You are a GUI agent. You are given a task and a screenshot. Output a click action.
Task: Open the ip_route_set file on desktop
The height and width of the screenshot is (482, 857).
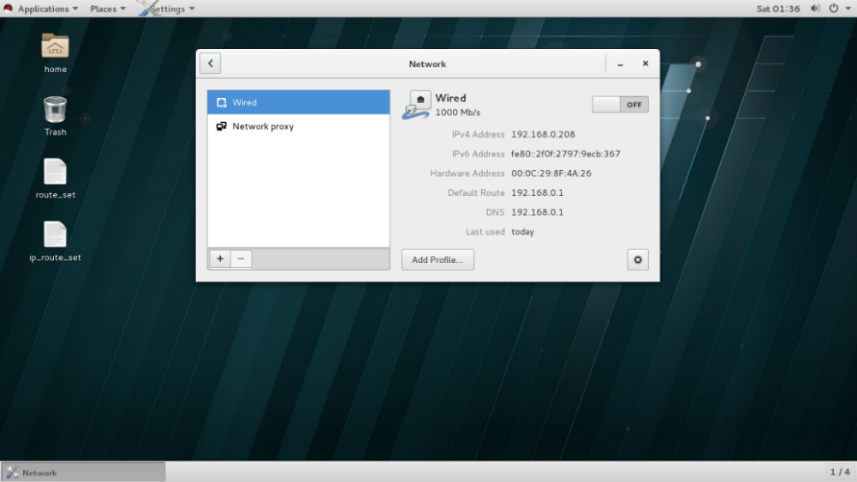pos(55,240)
